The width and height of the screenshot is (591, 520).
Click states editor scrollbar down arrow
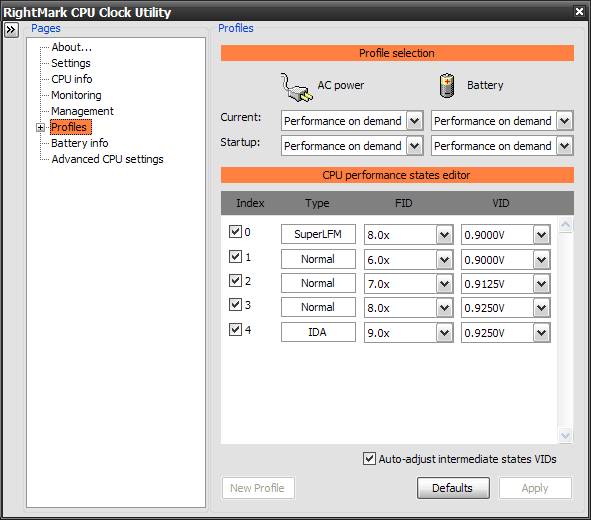tap(565, 436)
